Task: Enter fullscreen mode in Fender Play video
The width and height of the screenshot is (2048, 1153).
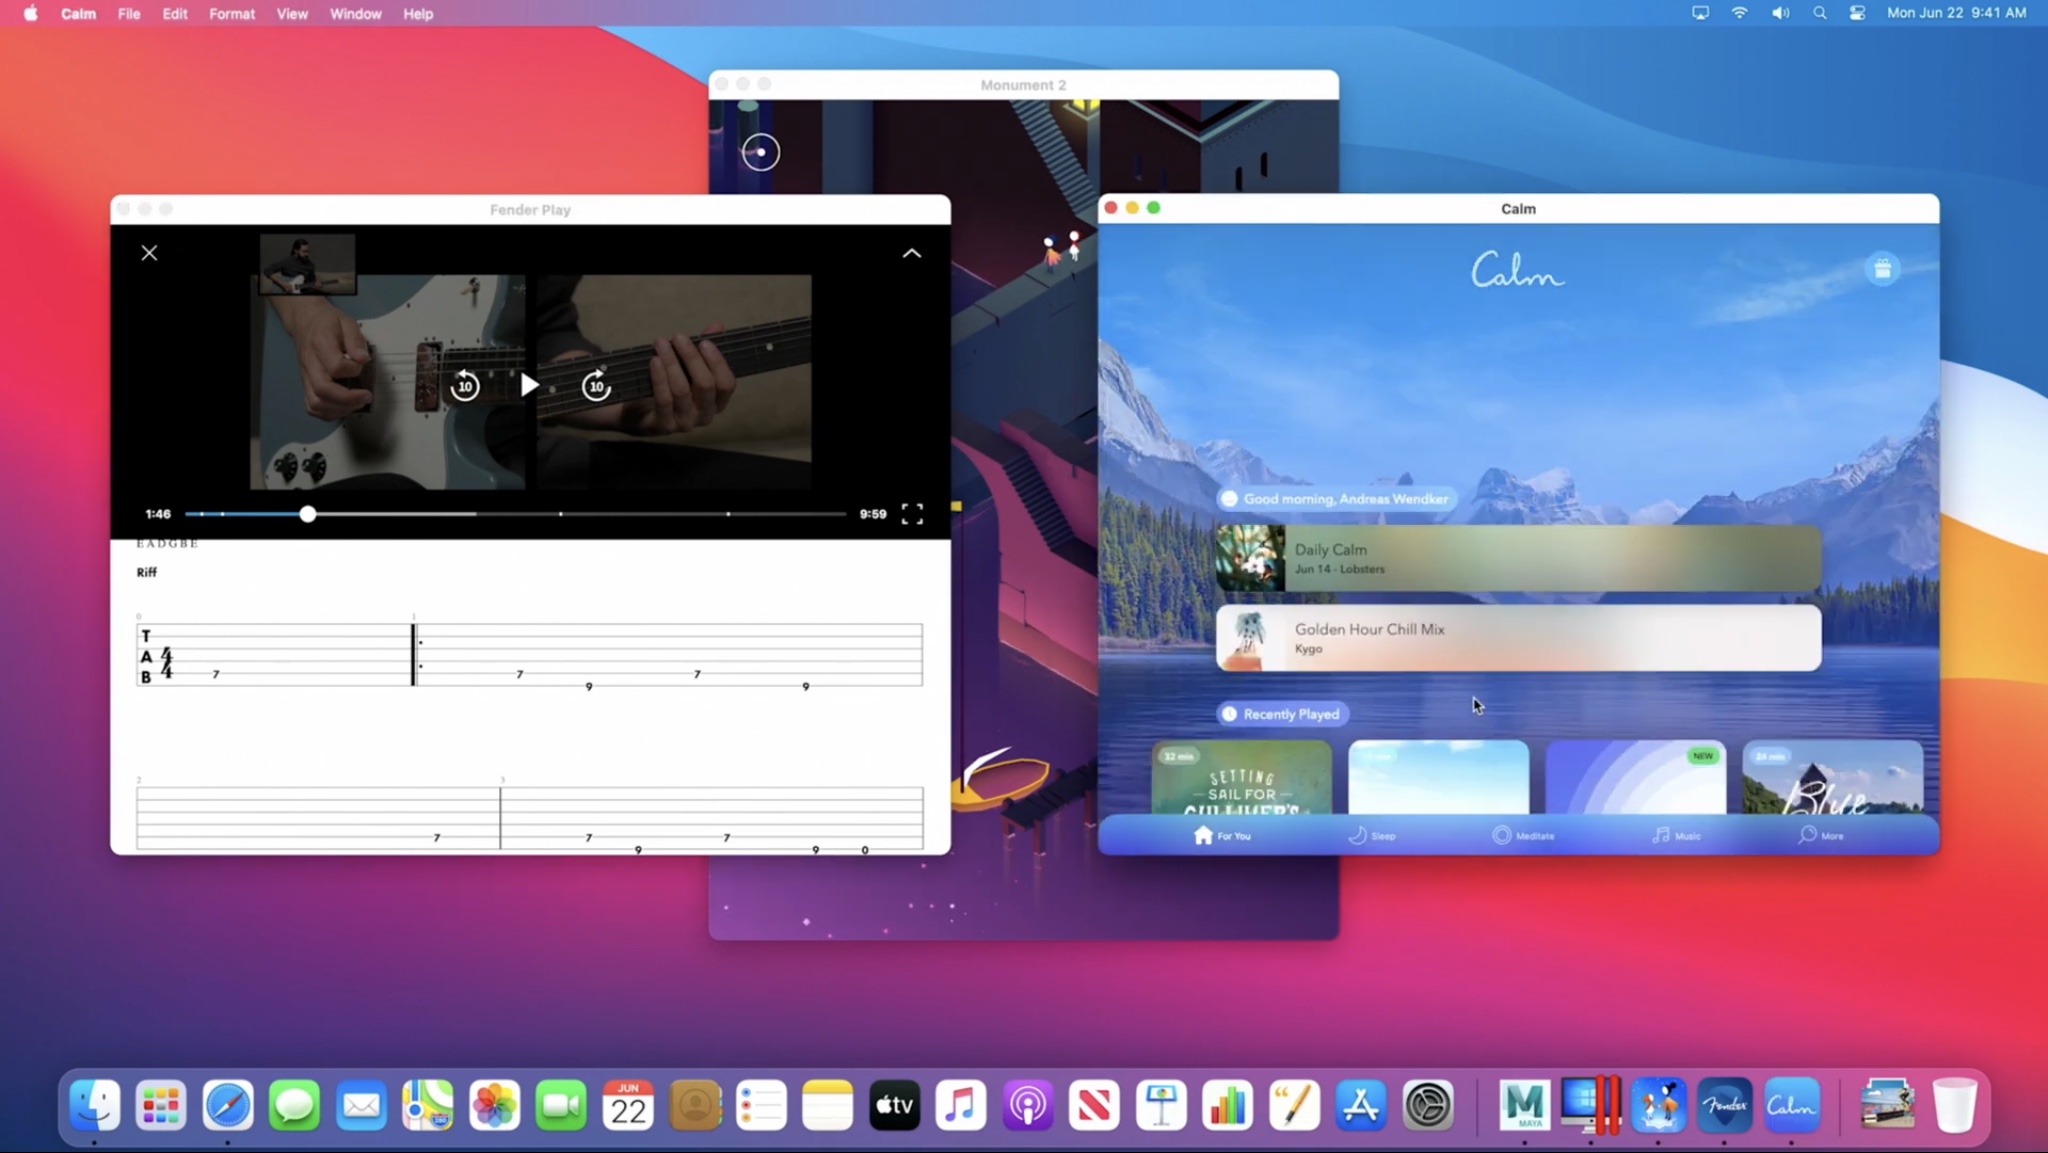Action: point(912,514)
